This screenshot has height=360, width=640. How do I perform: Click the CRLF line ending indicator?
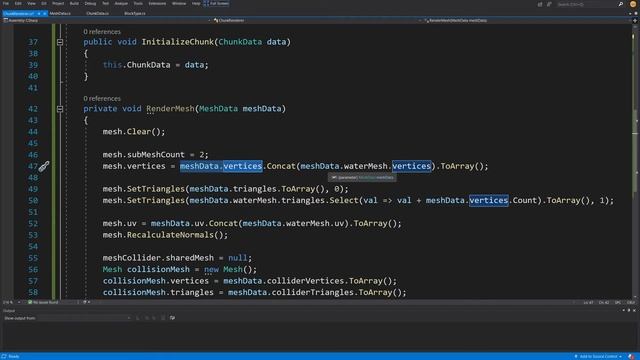(x=631, y=302)
